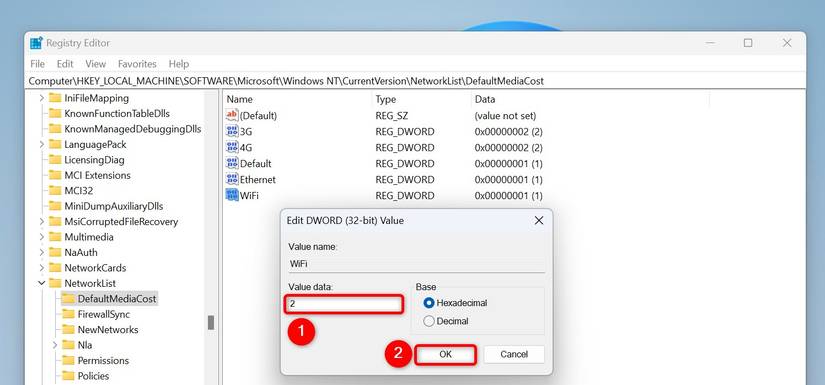Image resolution: width=825 pixels, height=385 pixels.
Task: Open the File menu
Action: tap(37, 64)
